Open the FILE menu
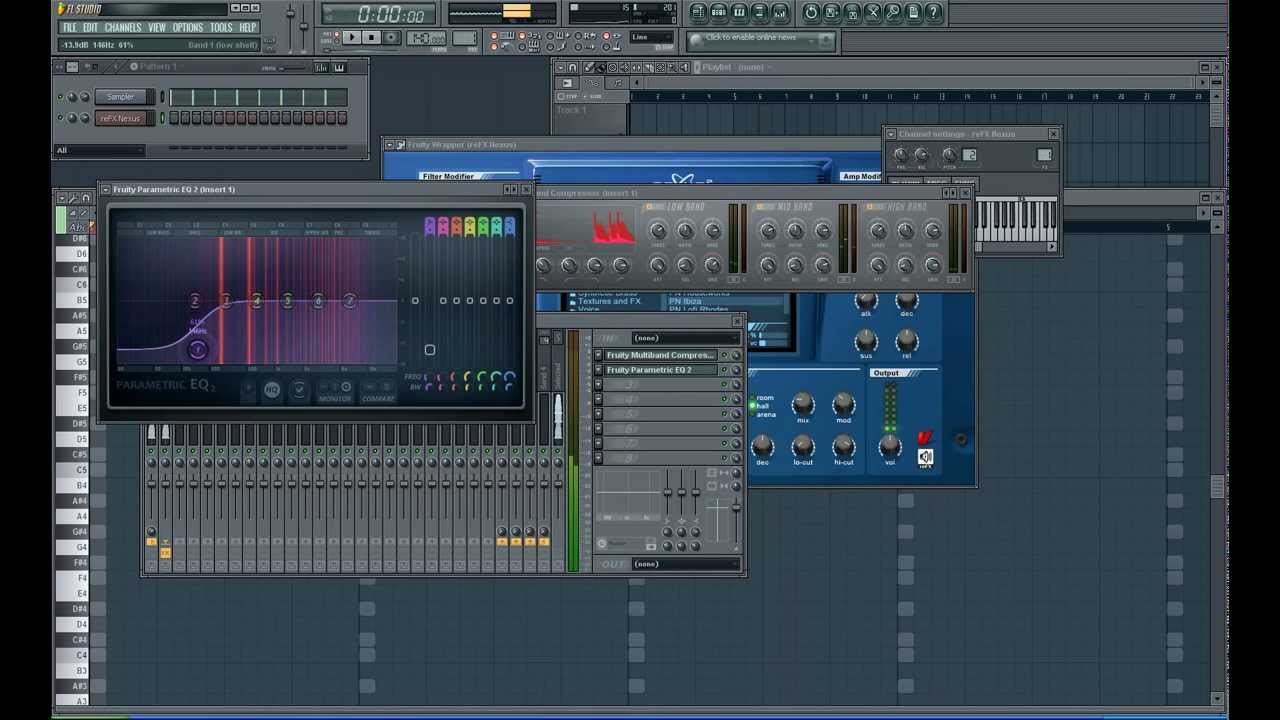The image size is (1280, 720). pyautogui.click(x=69, y=28)
